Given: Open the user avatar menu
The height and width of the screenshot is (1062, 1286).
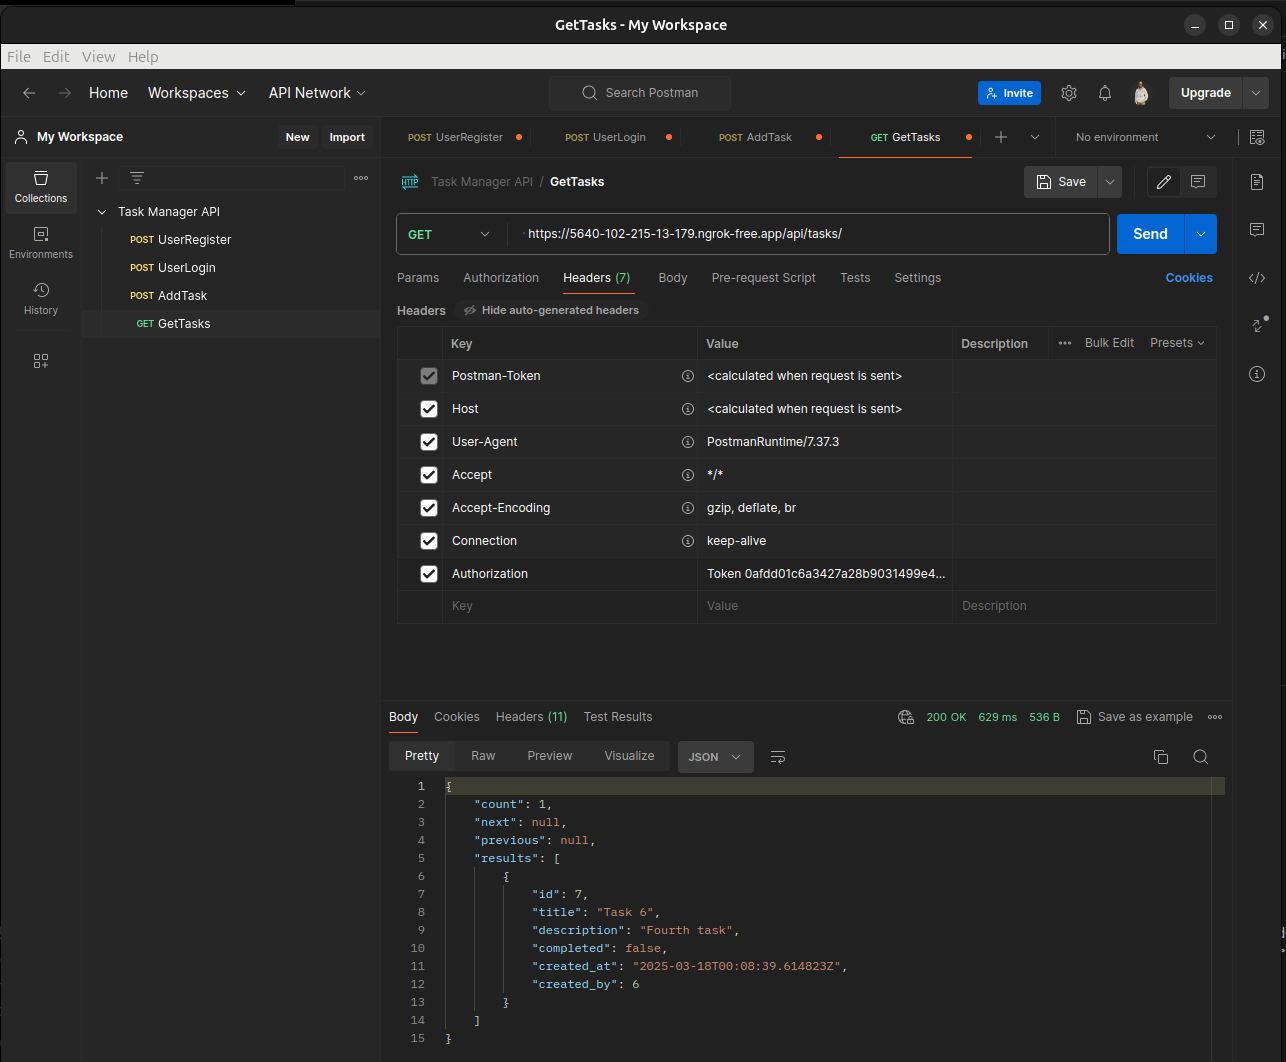Looking at the screenshot, I should pyautogui.click(x=1141, y=93).
